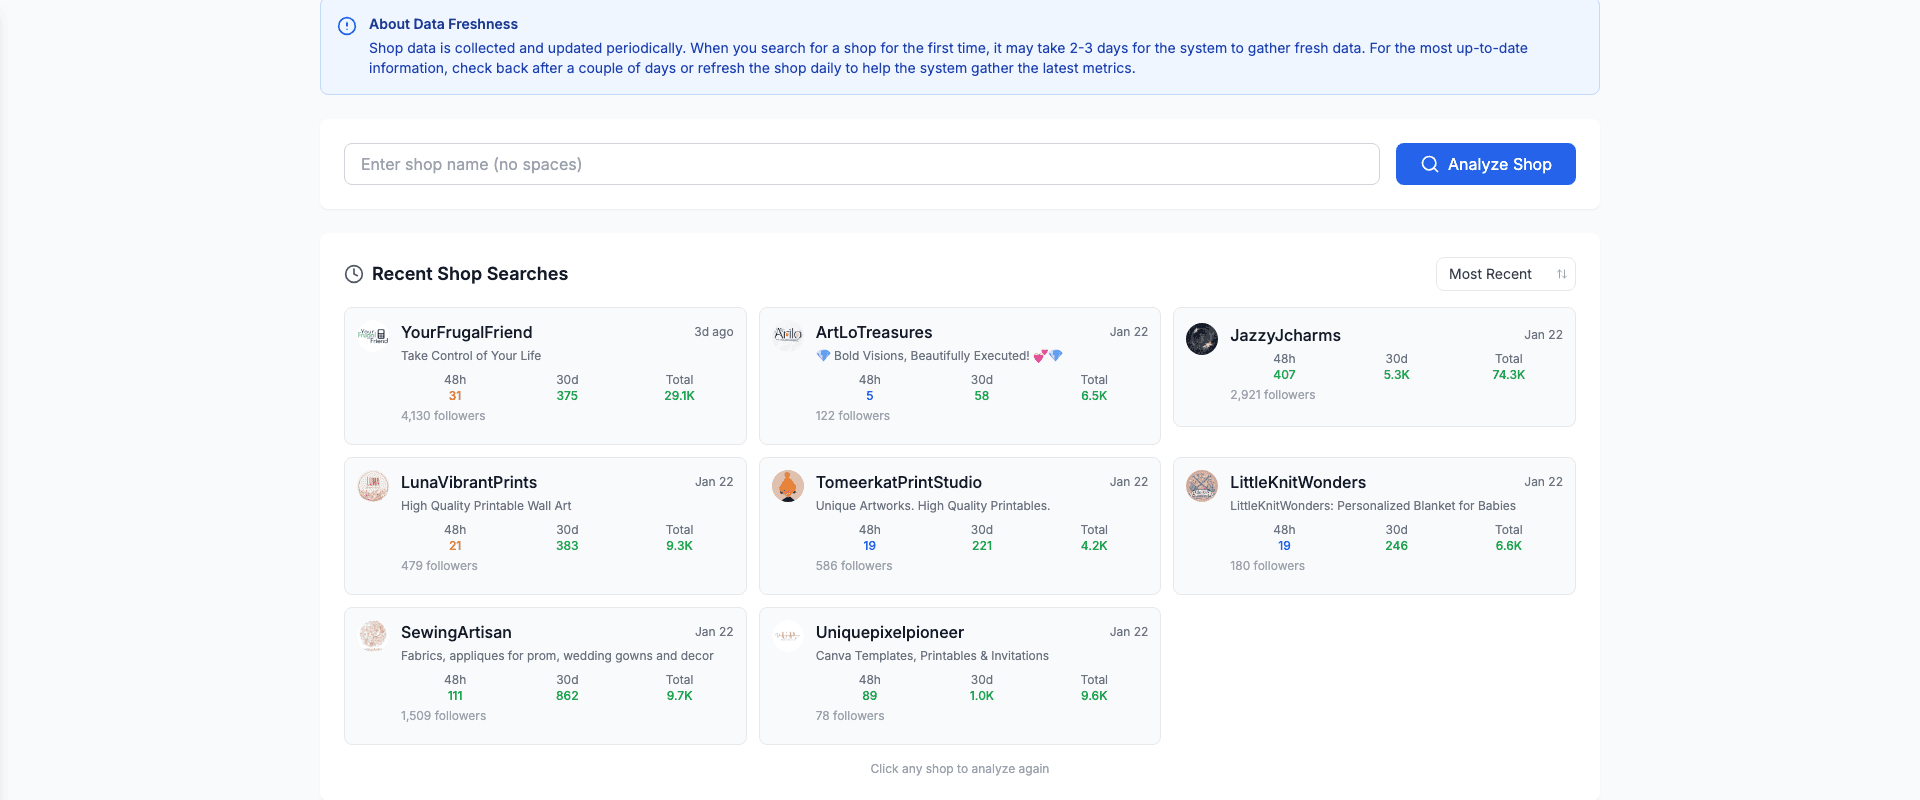Click the info icon beside About Data Freshness
The image size is (1920, 800).
[x=347, y=26]
